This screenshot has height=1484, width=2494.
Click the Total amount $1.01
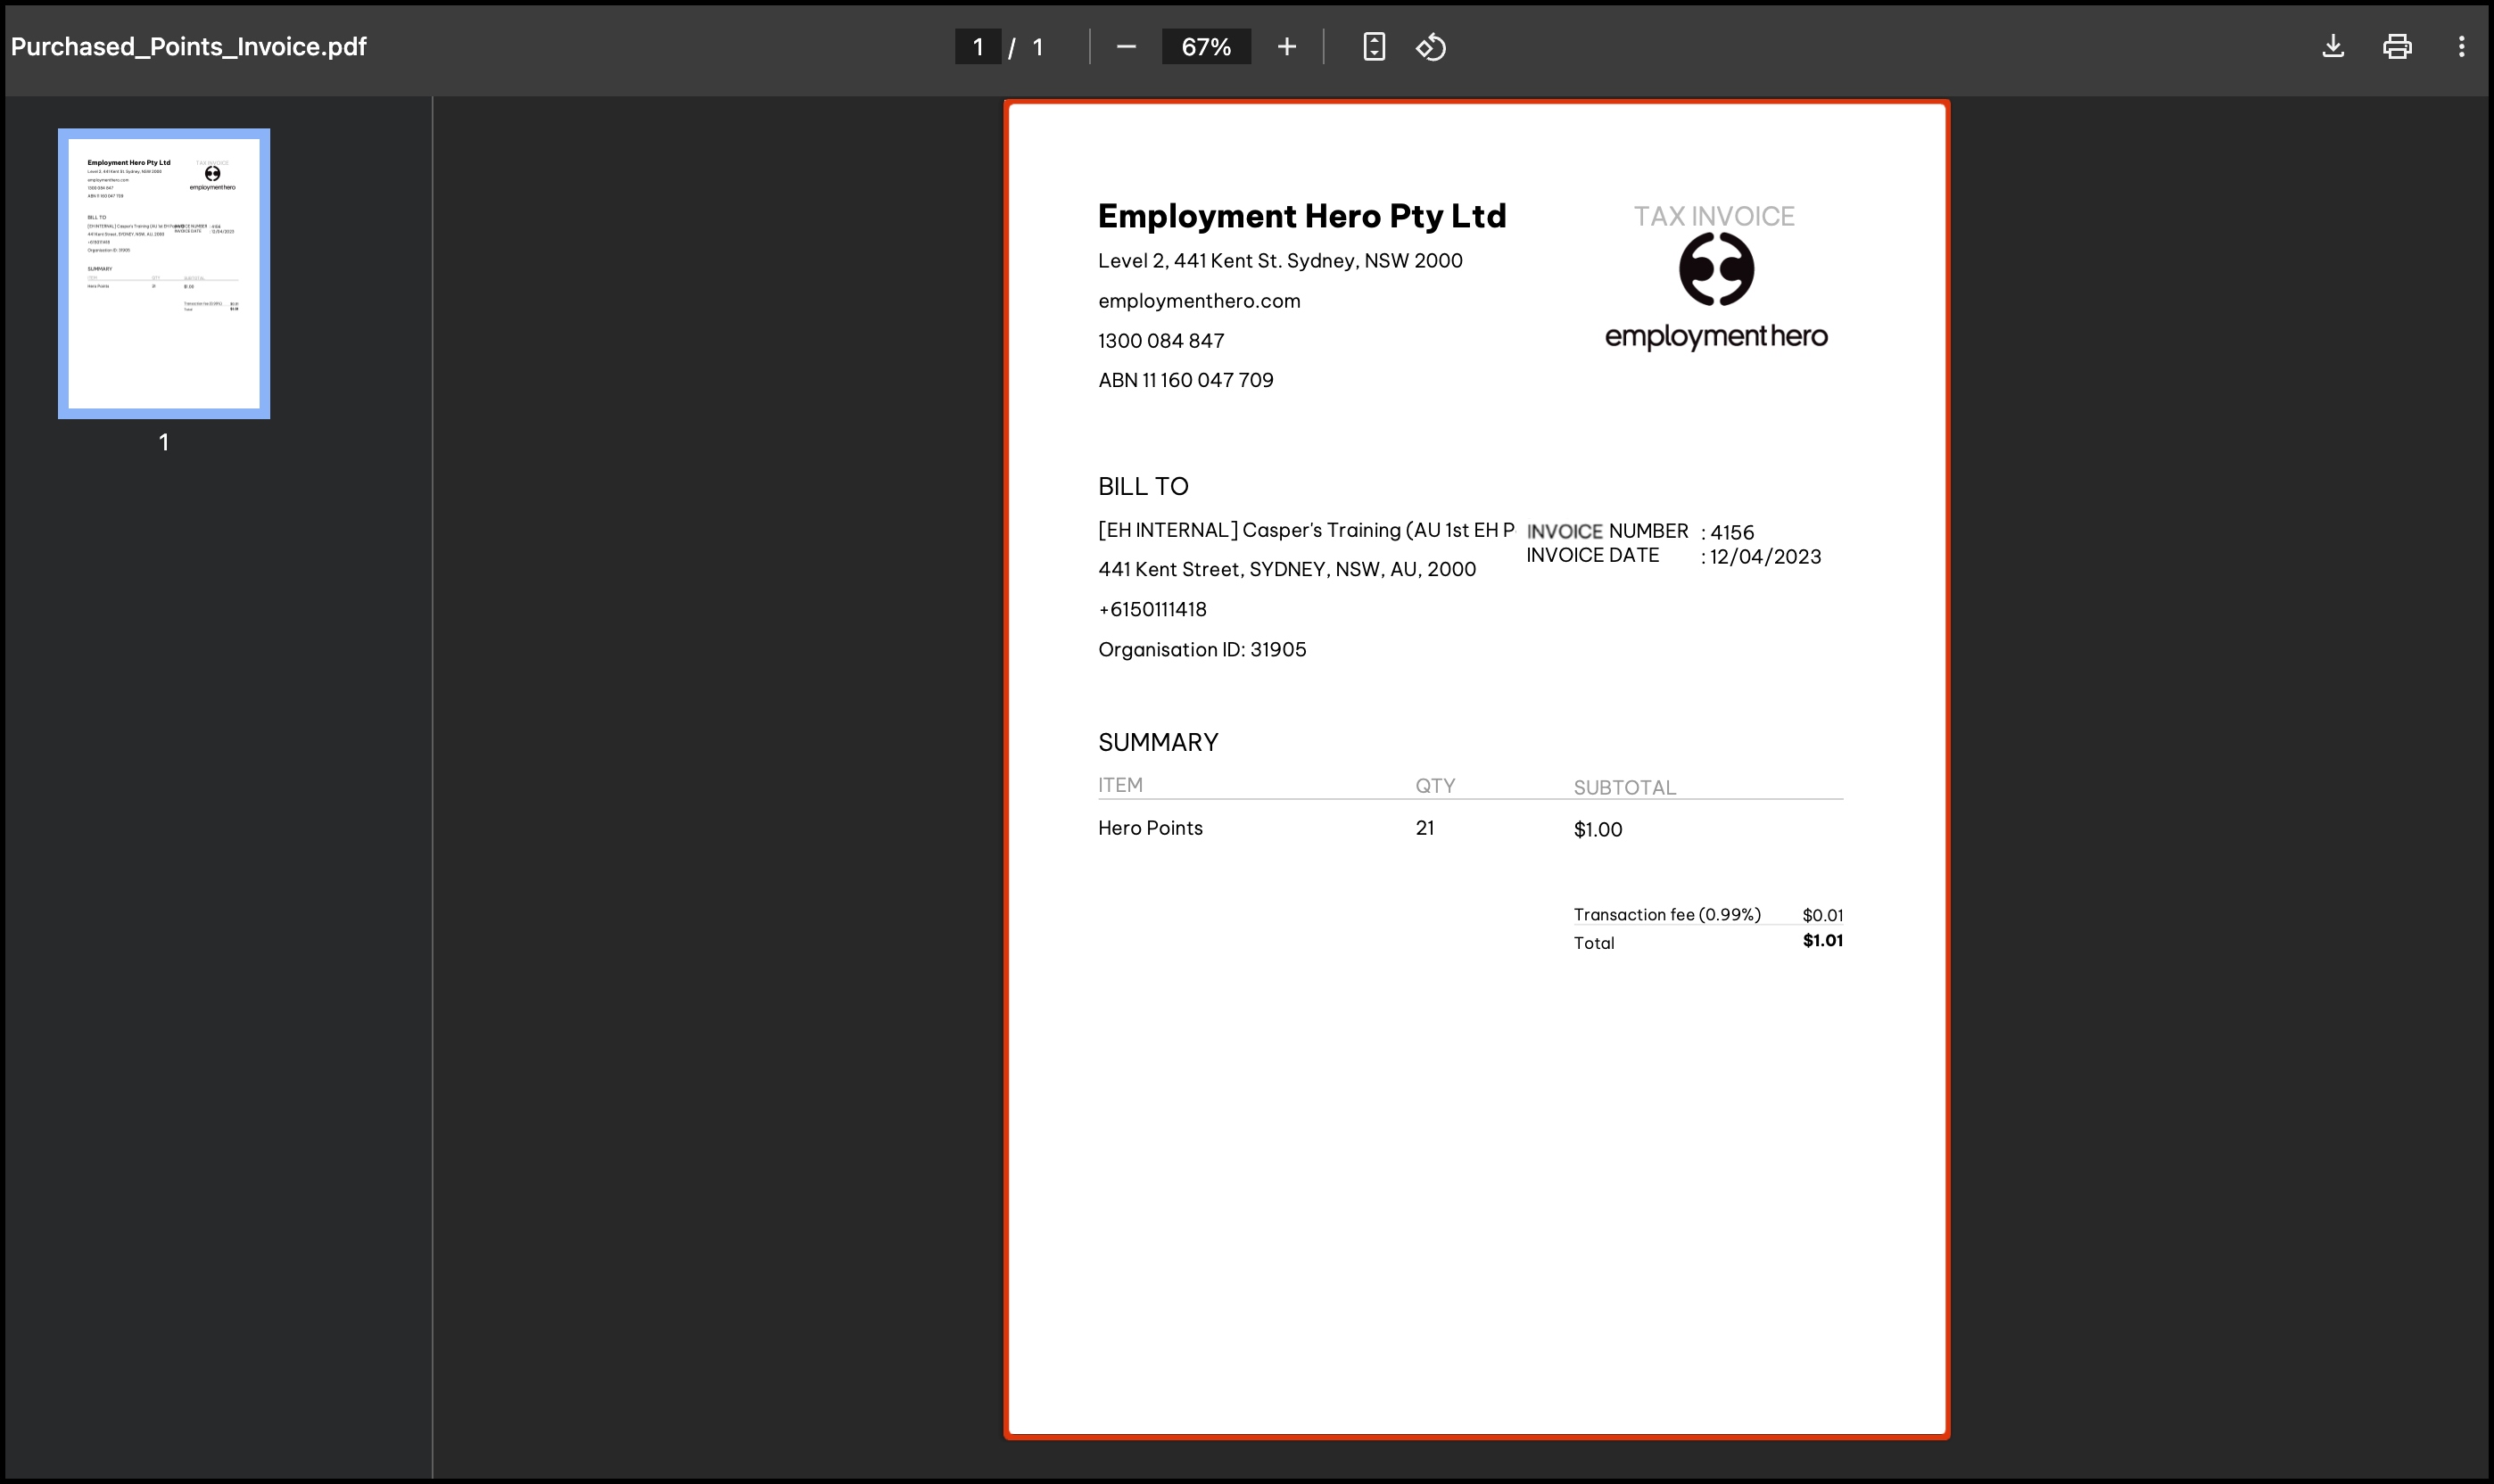point(1822,941)
